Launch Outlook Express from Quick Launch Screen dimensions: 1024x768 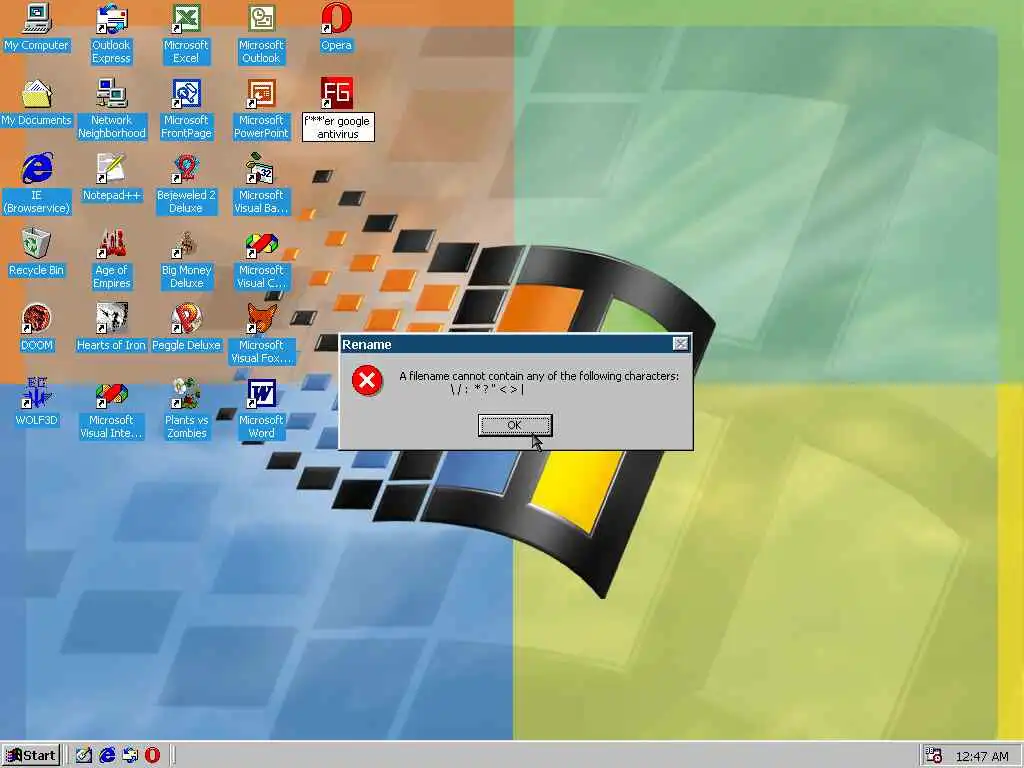point(130,756)
